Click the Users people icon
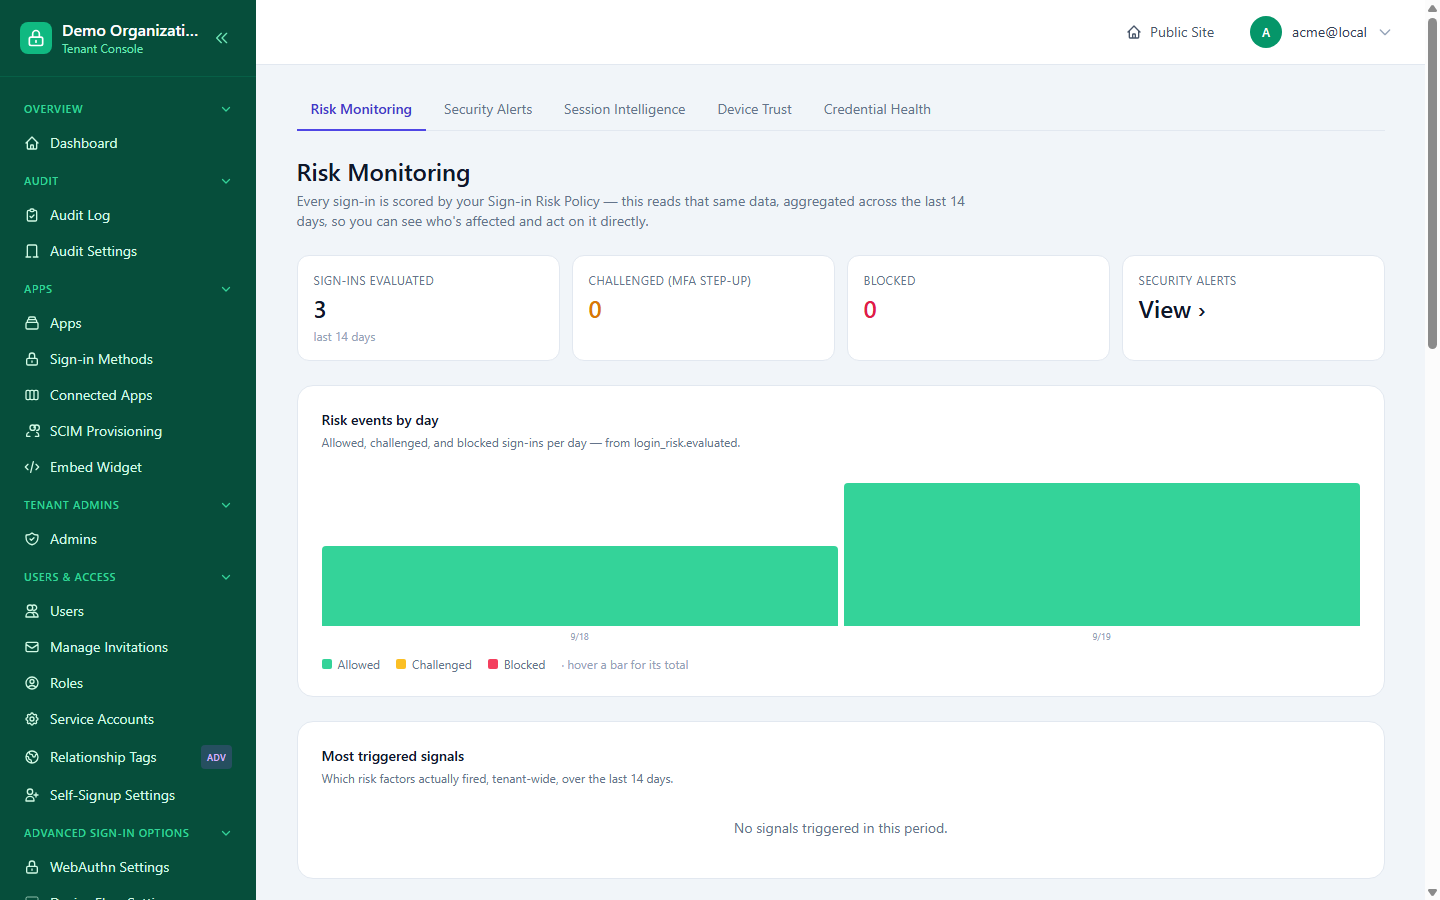Image resolution: width=1440 pixels, height=900 pixels. click(32, 611)
